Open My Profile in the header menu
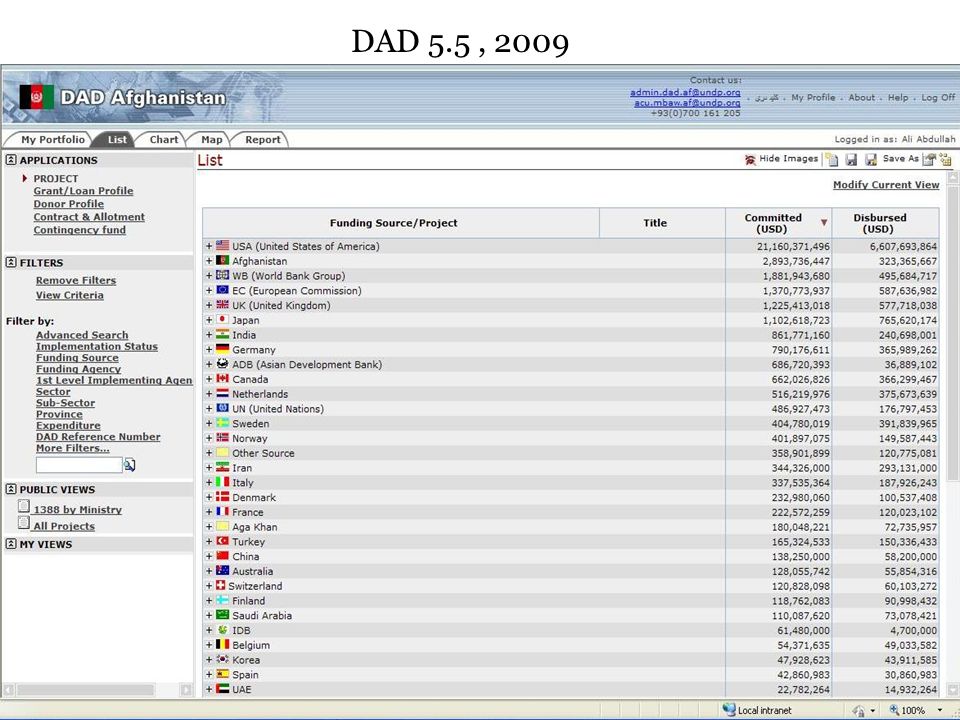 (x=813, y=97)
